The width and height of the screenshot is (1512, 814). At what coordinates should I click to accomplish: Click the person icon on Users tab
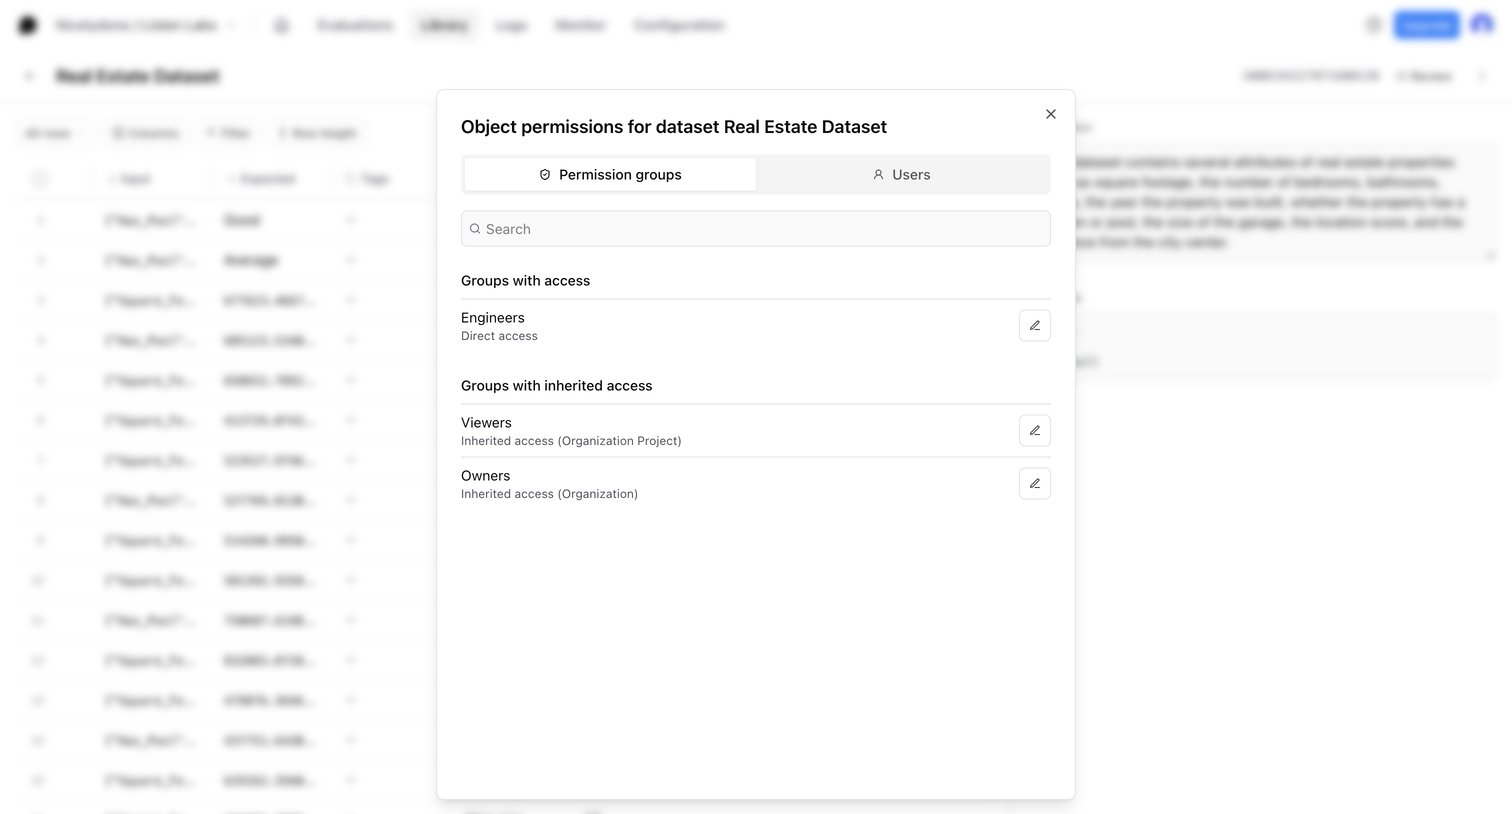click(878, 175)
